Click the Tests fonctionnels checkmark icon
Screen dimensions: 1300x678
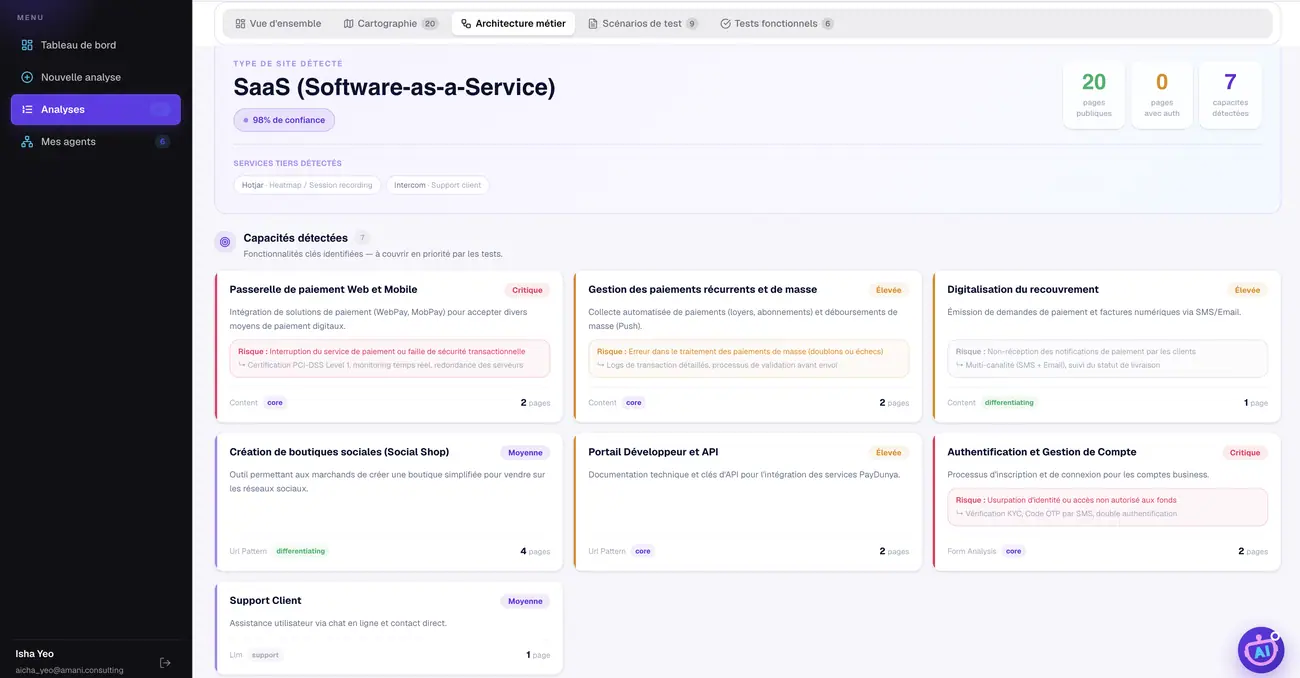(x=725, y=23)
